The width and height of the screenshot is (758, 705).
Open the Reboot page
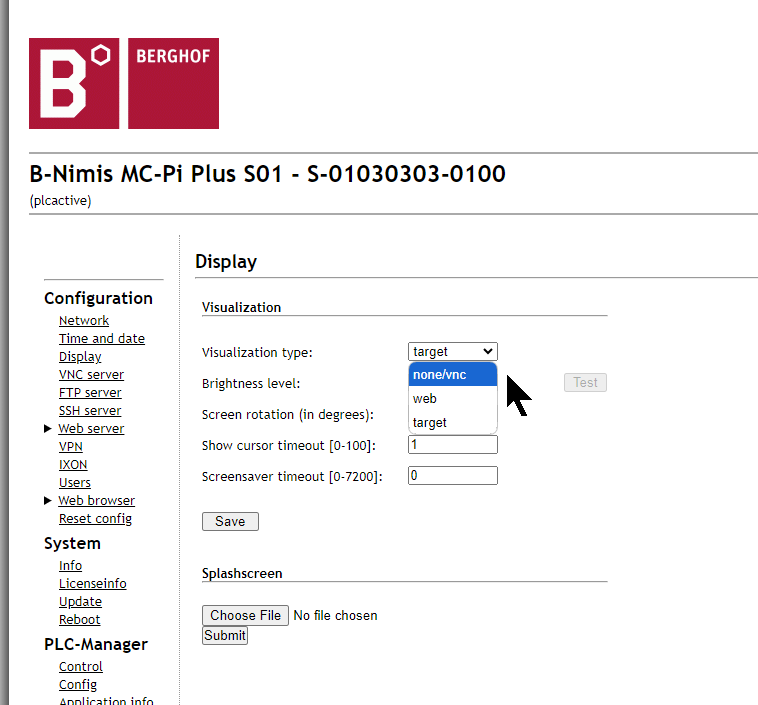tap(80, 620)
